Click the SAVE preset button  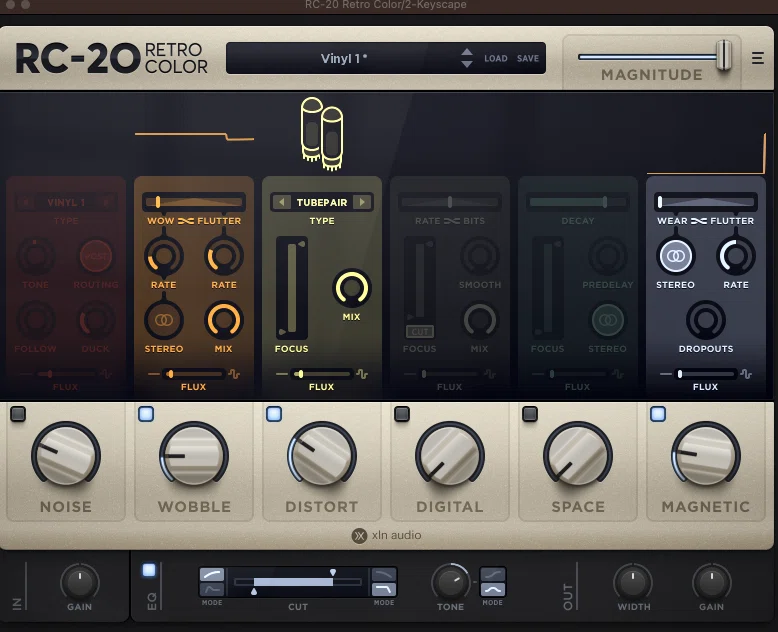pyautogui.click(x=527, y=59)
